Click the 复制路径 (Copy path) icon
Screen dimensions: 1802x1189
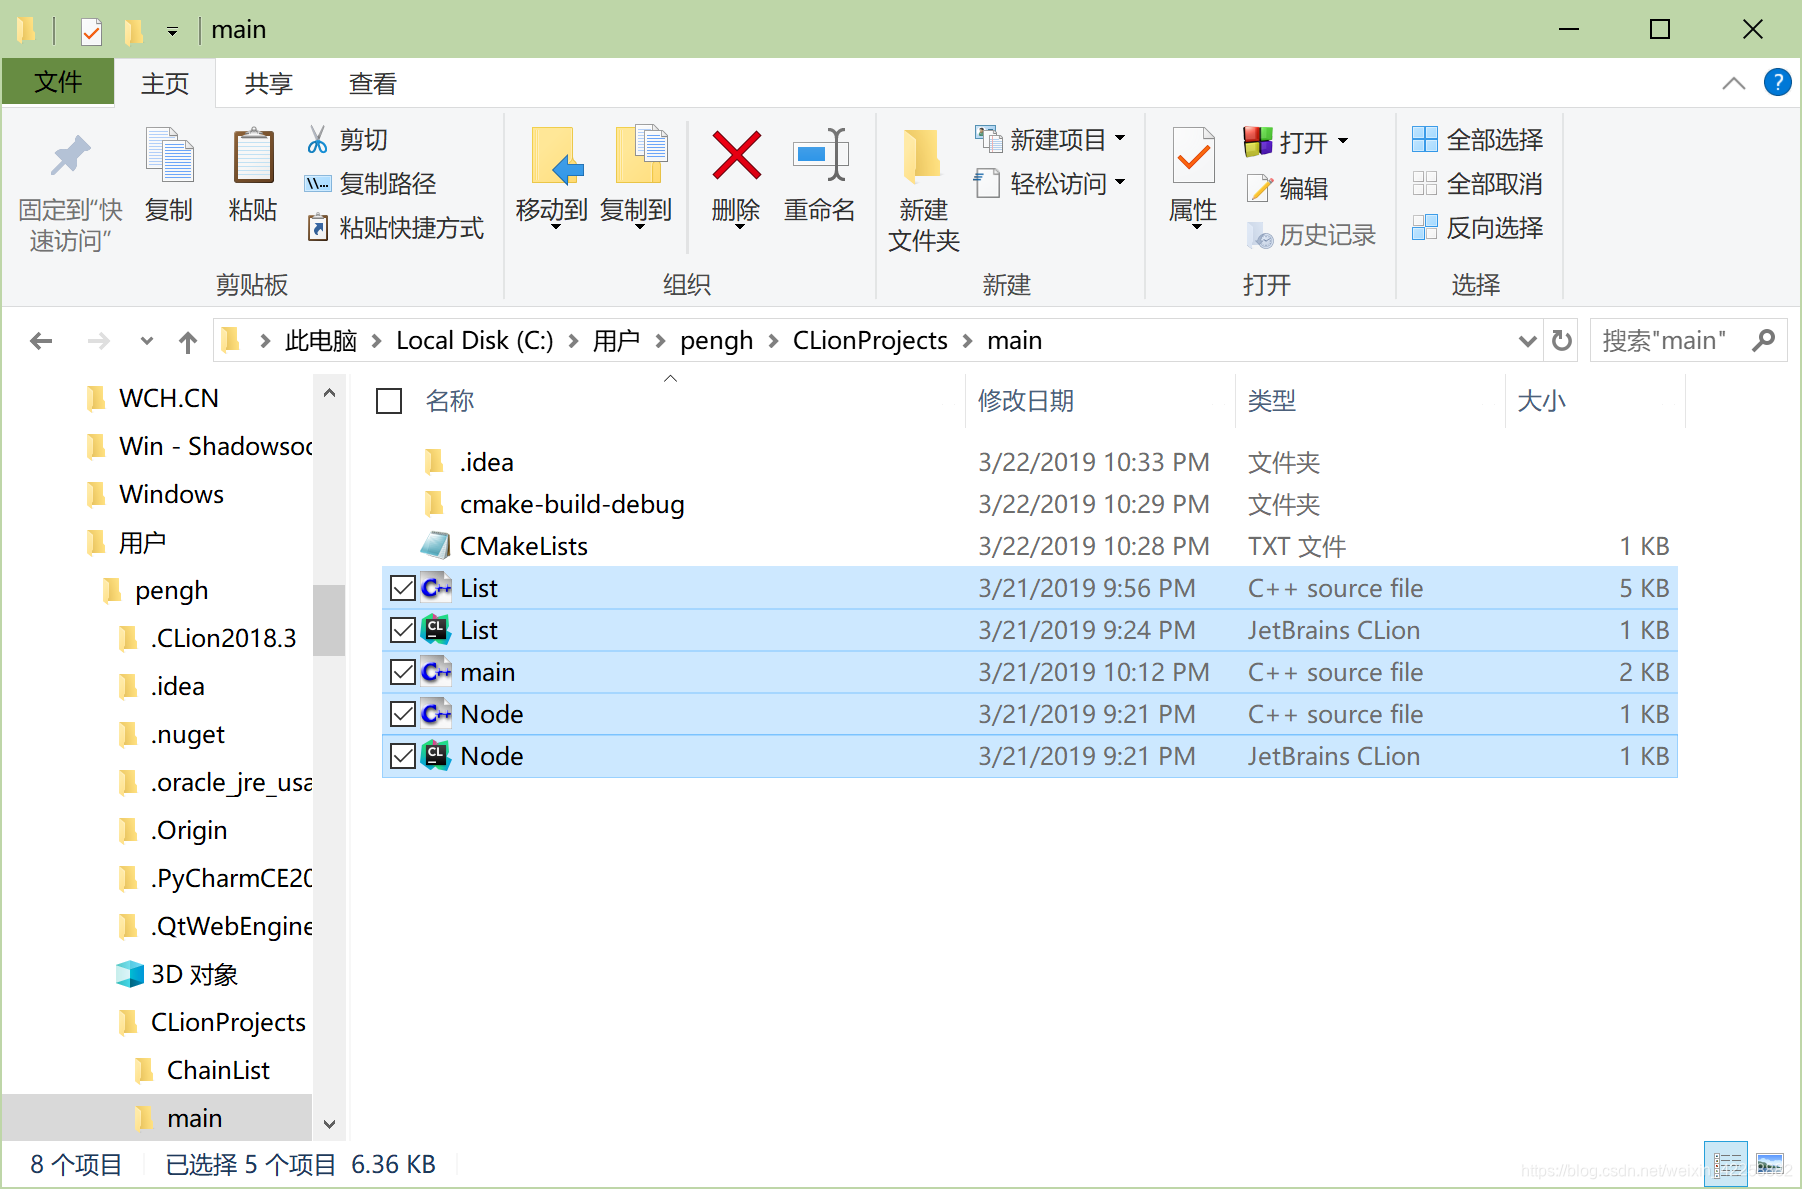click(317, 183)
